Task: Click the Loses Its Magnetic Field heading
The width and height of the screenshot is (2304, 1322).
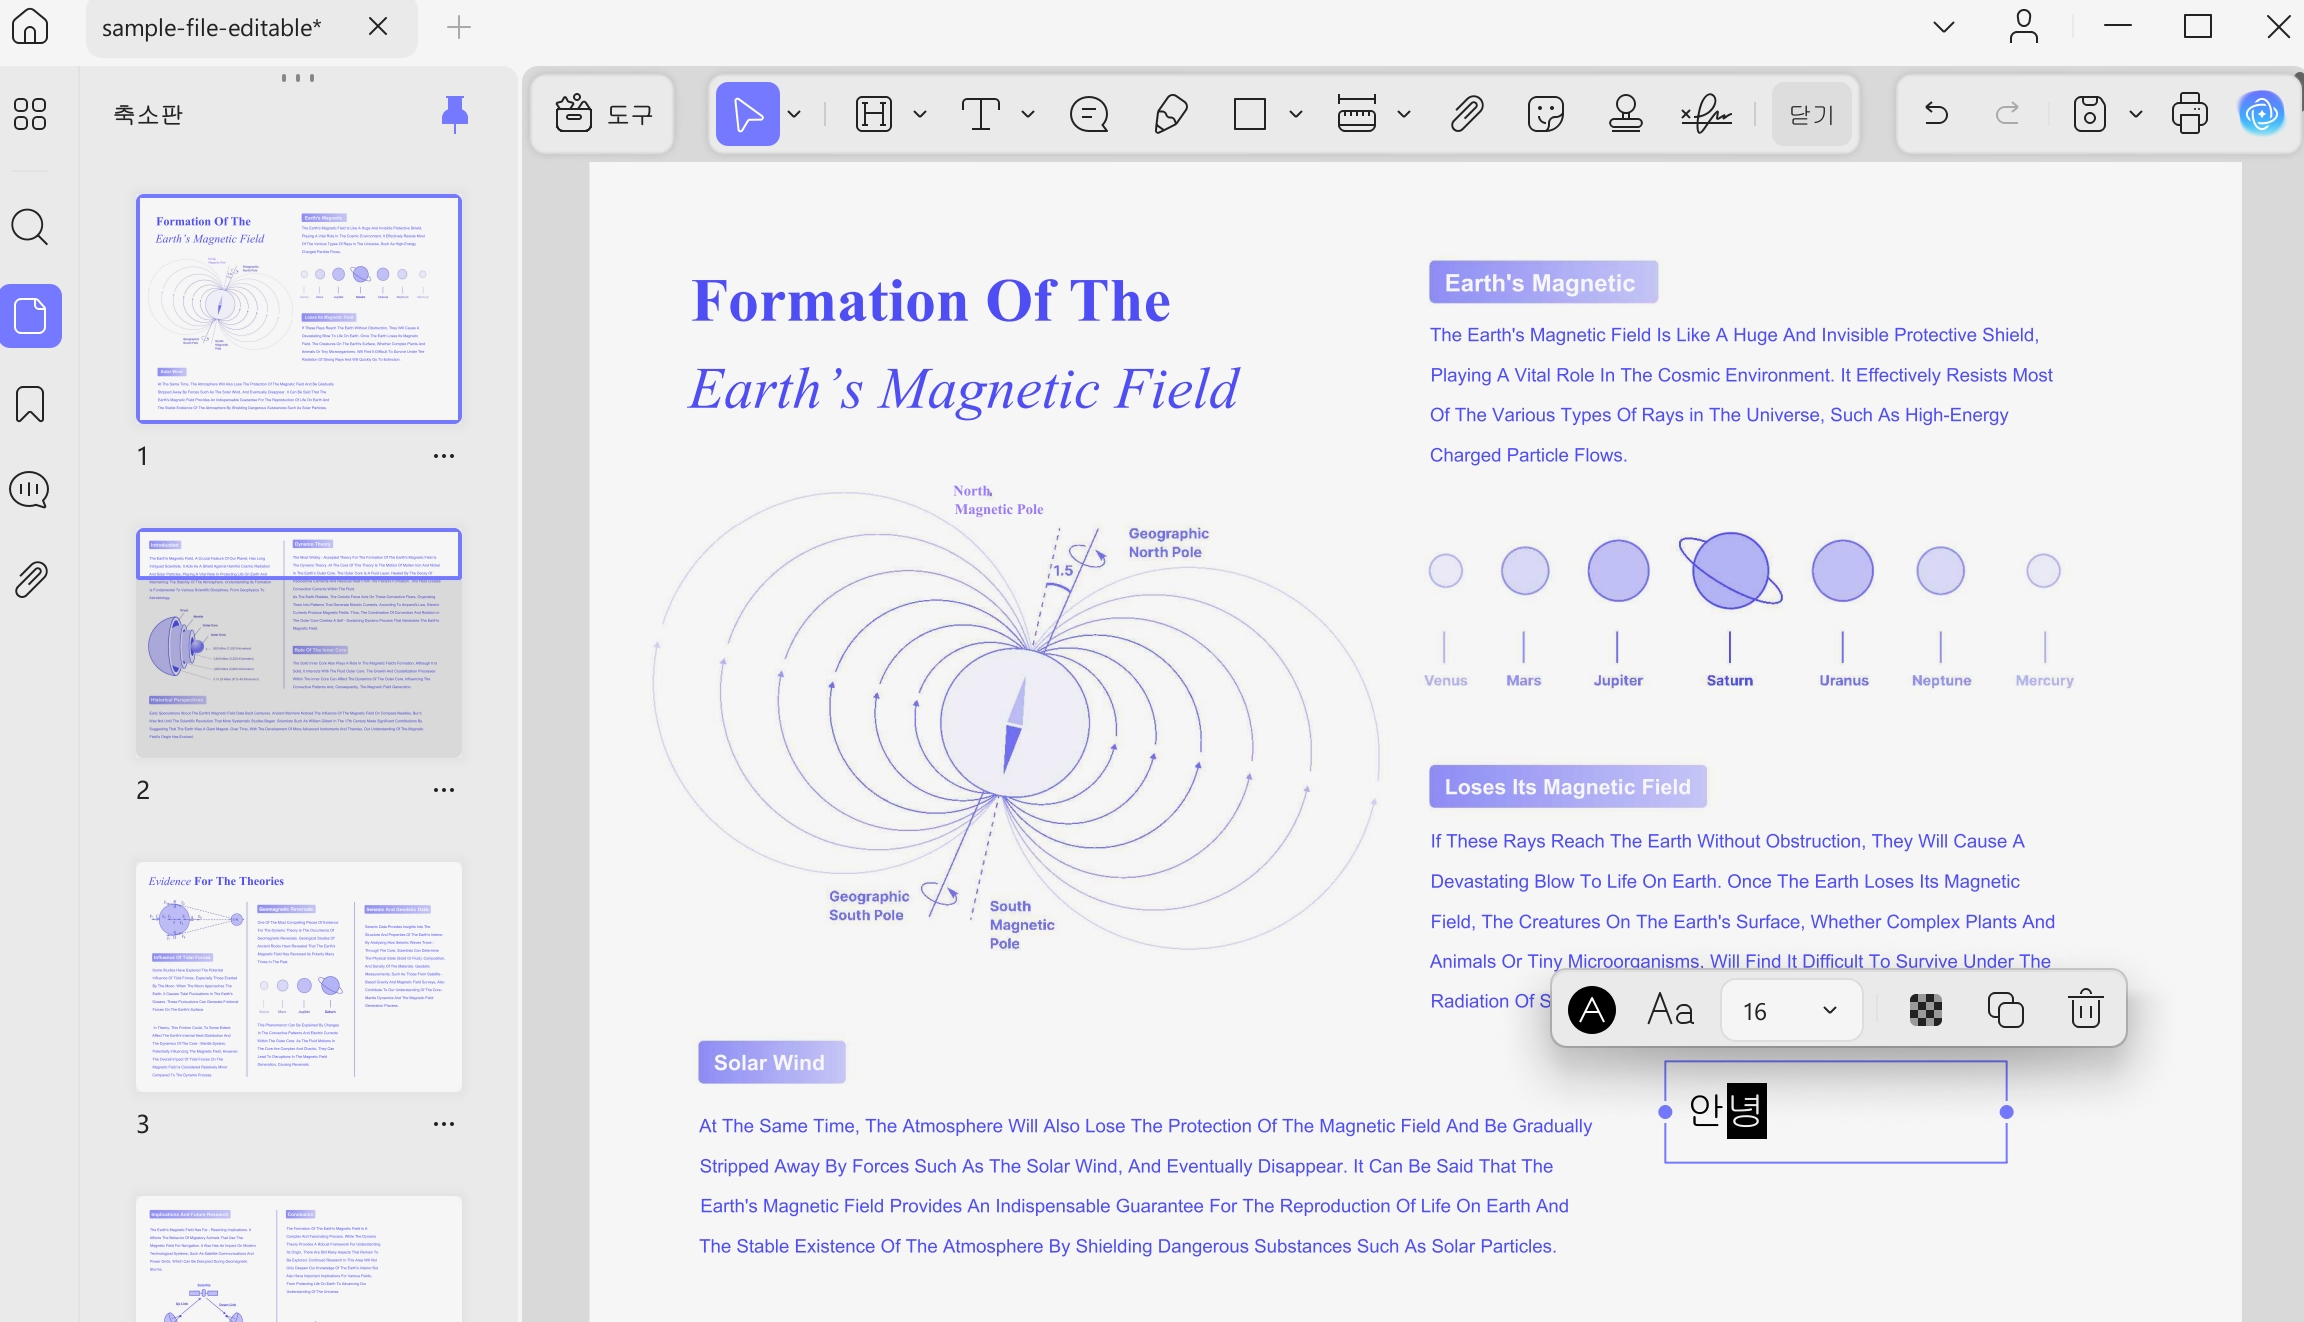Action: point(1568,787)
